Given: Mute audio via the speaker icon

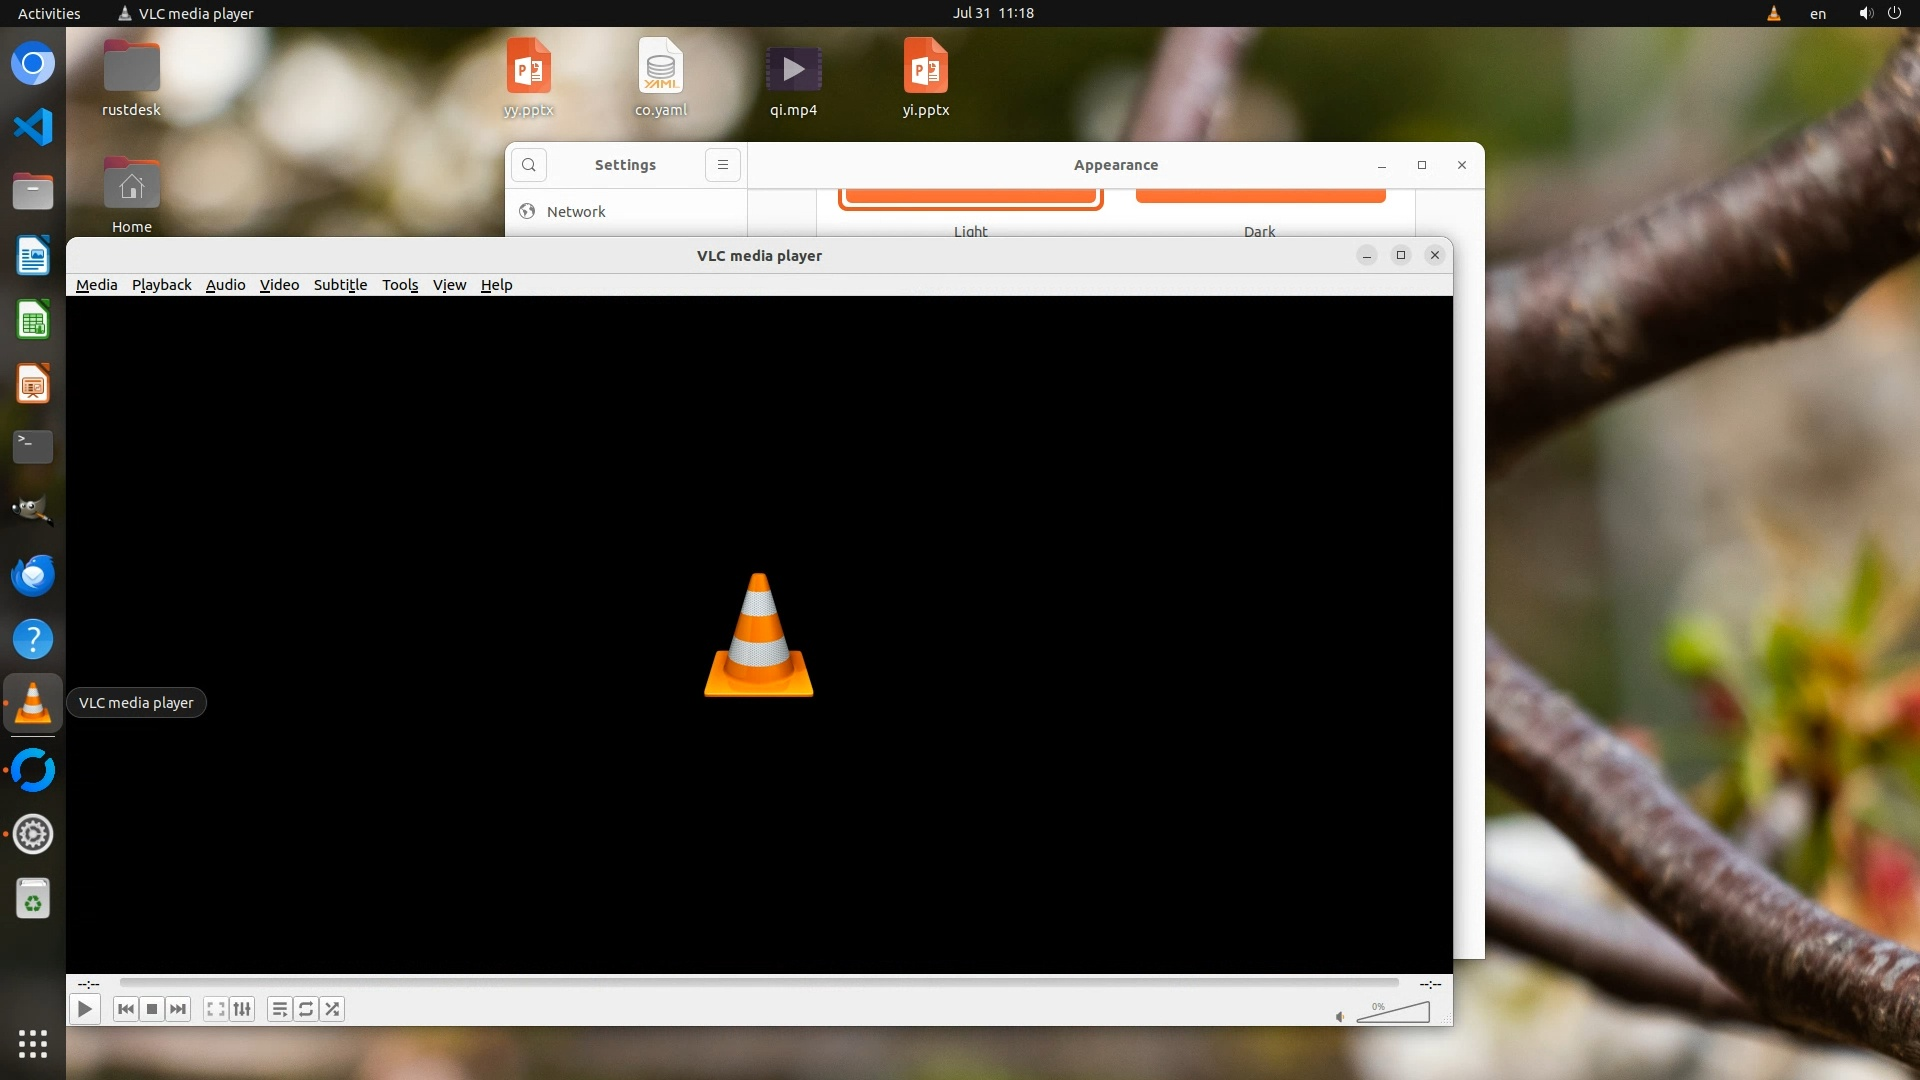Looking at the screenshot, I should [x=1340, y=1017].
